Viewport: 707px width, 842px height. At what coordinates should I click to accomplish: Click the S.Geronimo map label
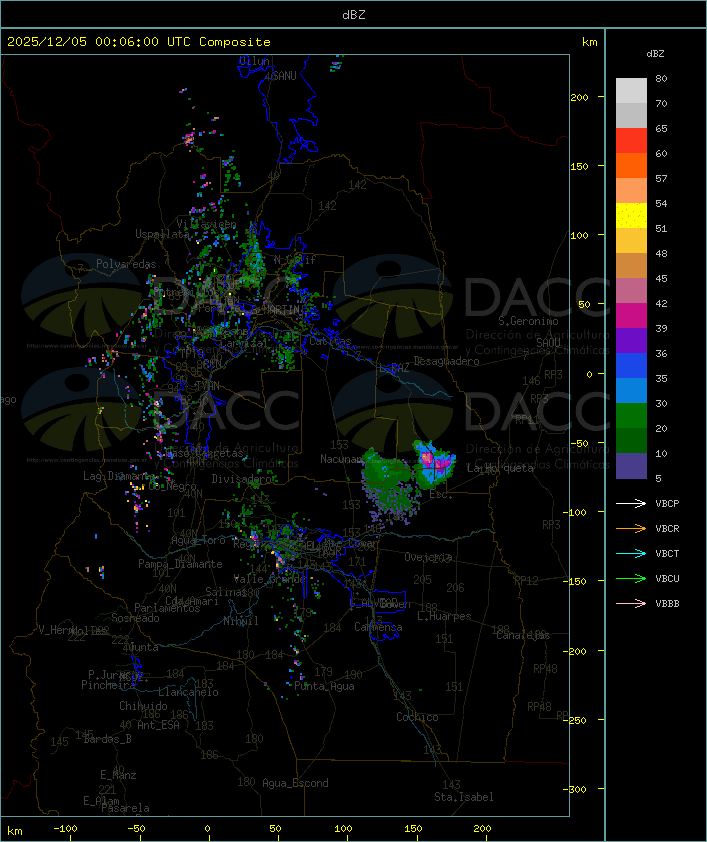[x=528, y=321]
